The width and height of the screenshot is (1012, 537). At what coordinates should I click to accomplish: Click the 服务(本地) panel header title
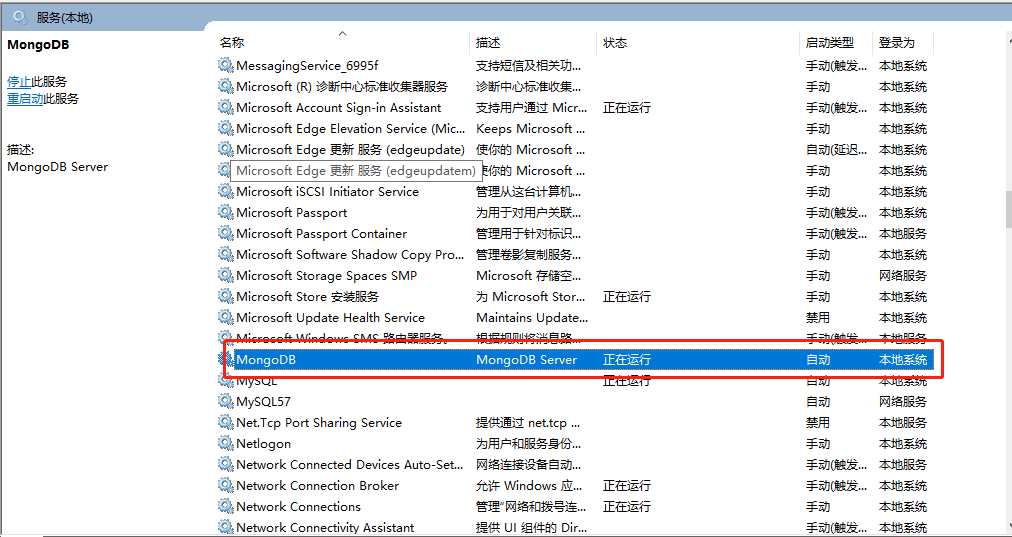(65, 18)
